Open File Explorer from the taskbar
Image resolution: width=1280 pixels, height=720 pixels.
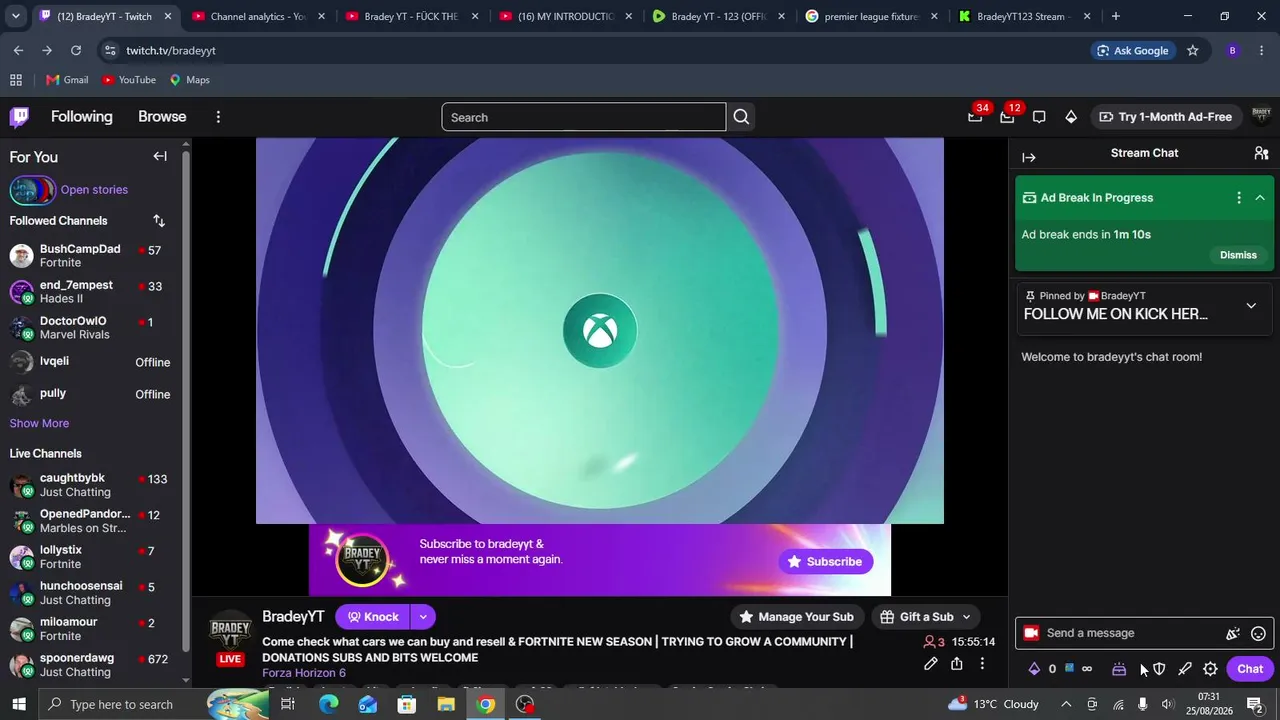pyautogui.click(x=446, y=705)
